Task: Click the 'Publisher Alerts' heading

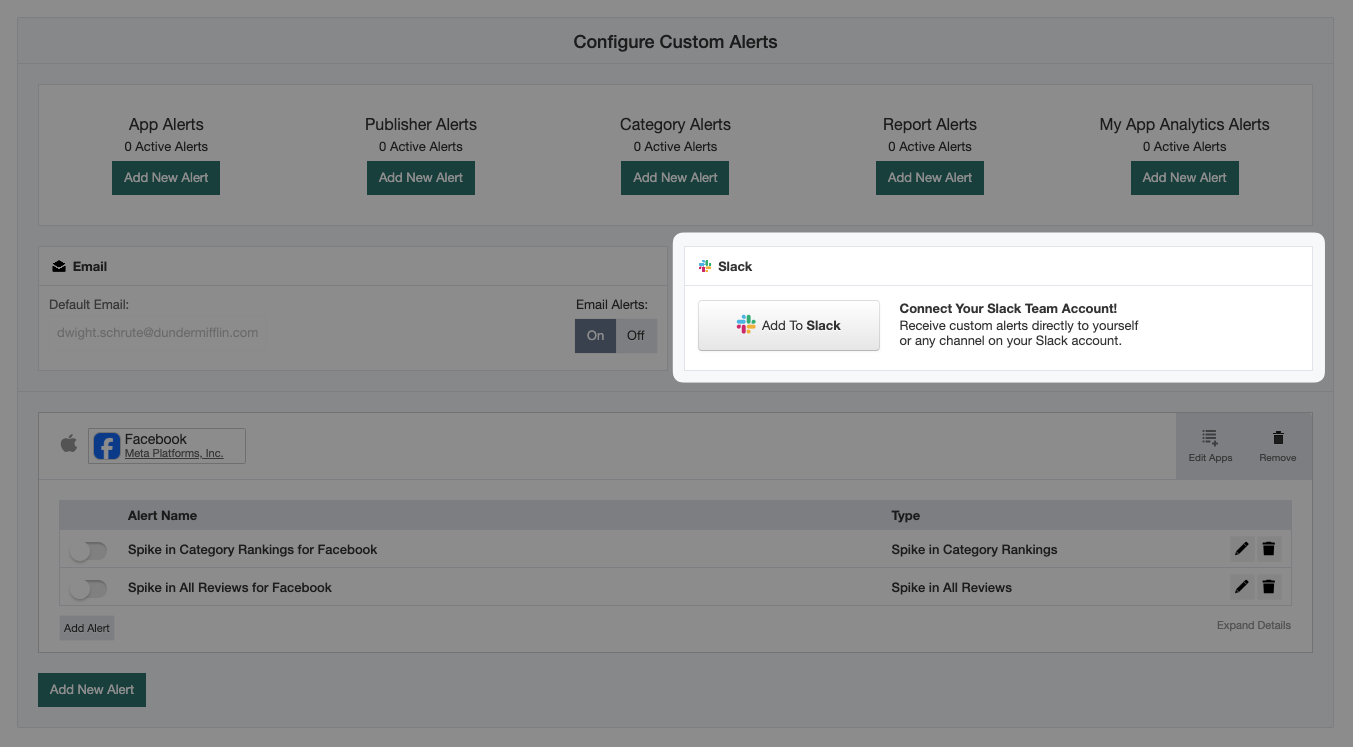Action: 421,124
